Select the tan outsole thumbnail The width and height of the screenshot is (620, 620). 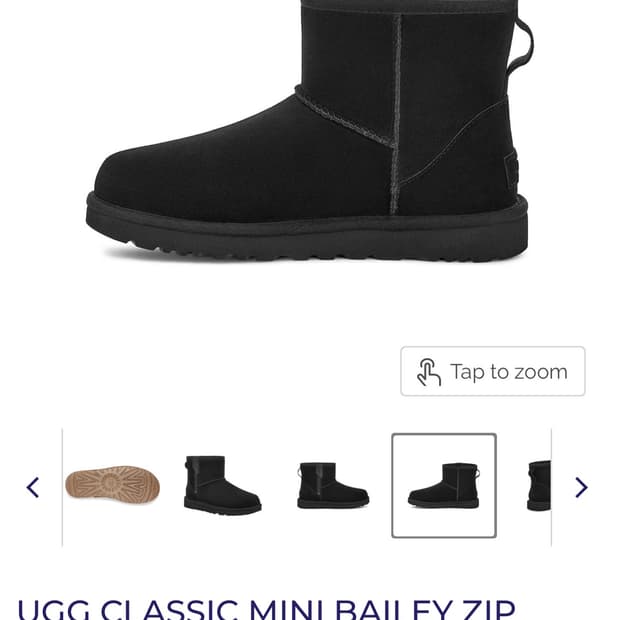tap(112, 485)
